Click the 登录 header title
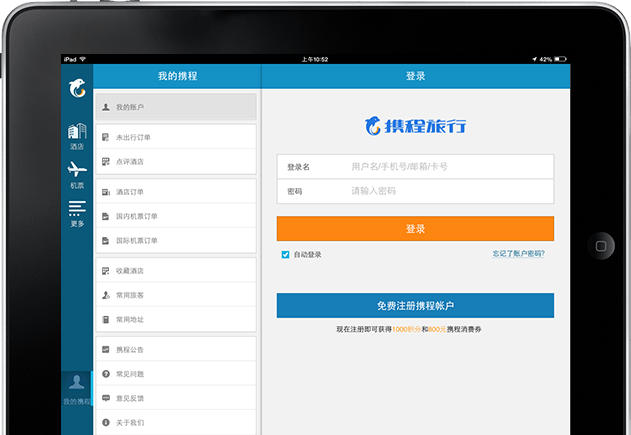Viewport: 631px width, 435px height. [415, 76]
